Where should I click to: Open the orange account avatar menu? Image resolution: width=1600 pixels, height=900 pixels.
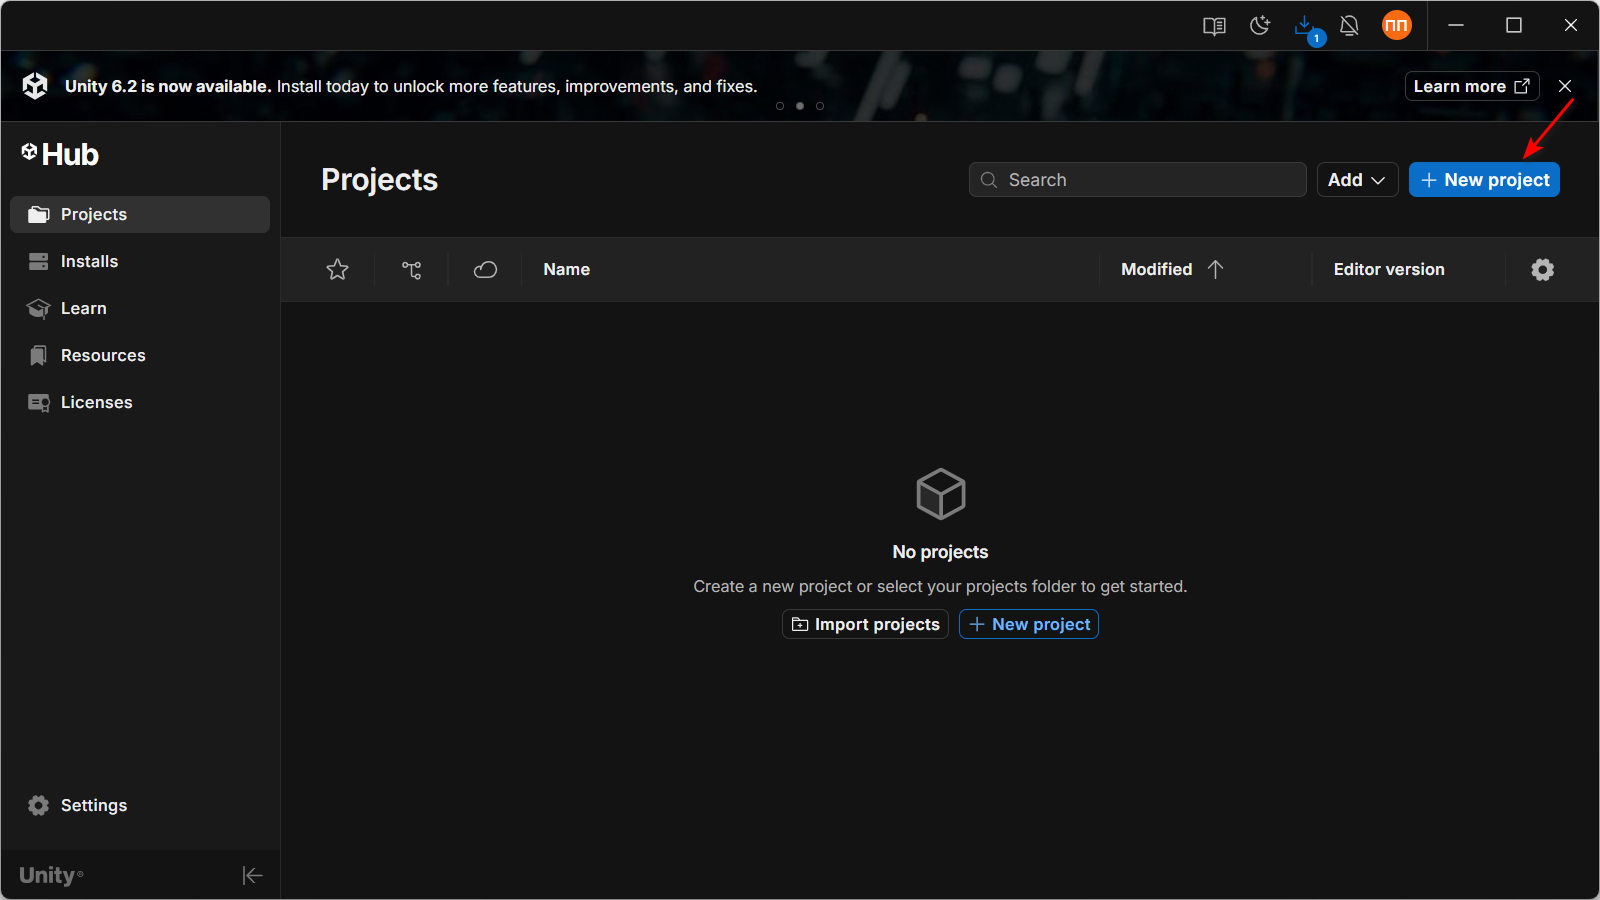1396,26
